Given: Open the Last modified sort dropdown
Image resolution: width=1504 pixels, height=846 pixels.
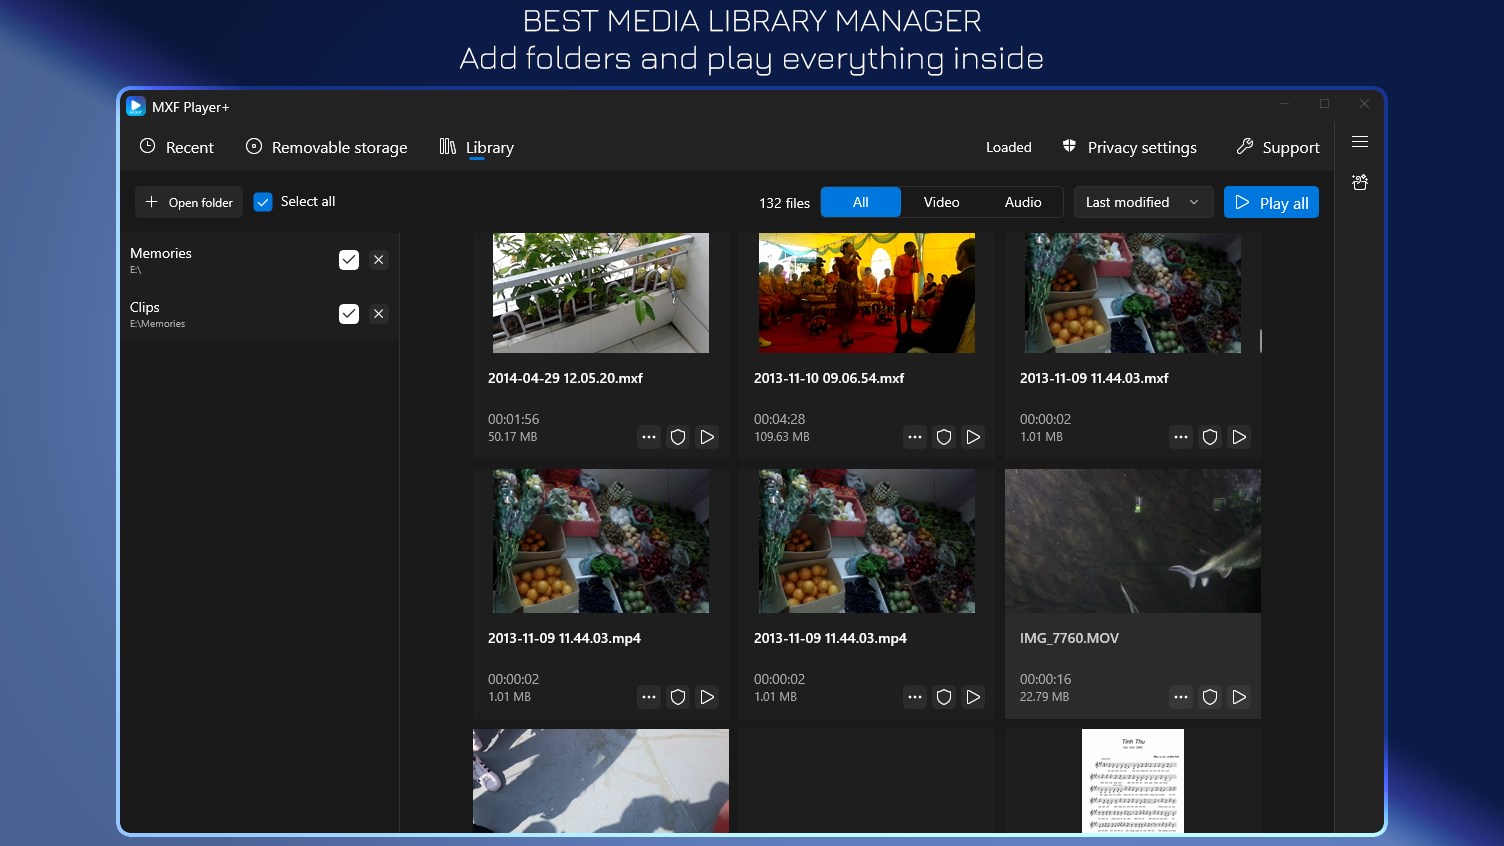Looking at the screenshot, I should (1143, 201).
